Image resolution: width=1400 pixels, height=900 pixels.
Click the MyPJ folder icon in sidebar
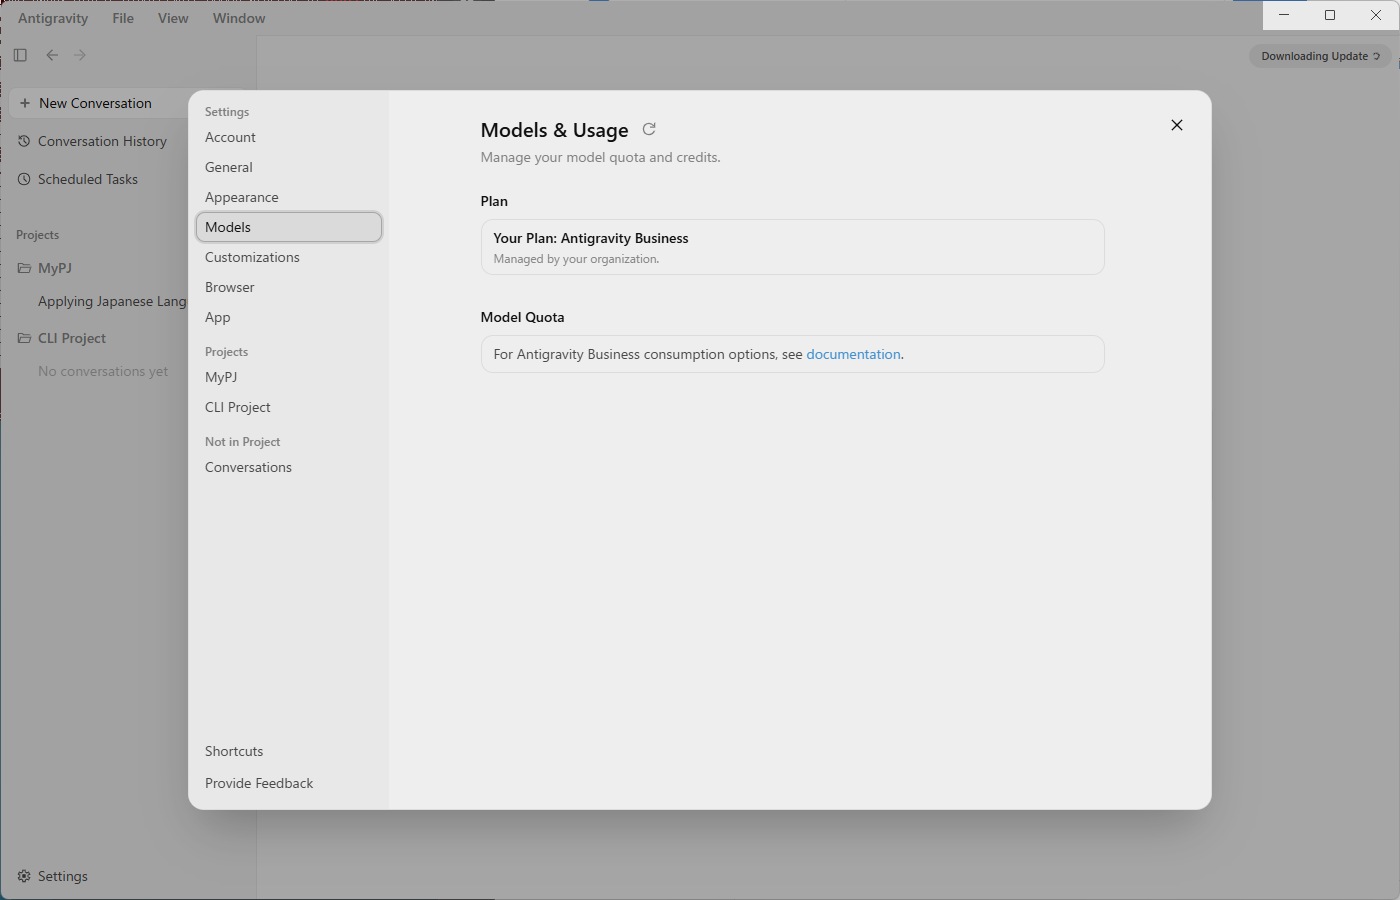click(x=24, y=268)
